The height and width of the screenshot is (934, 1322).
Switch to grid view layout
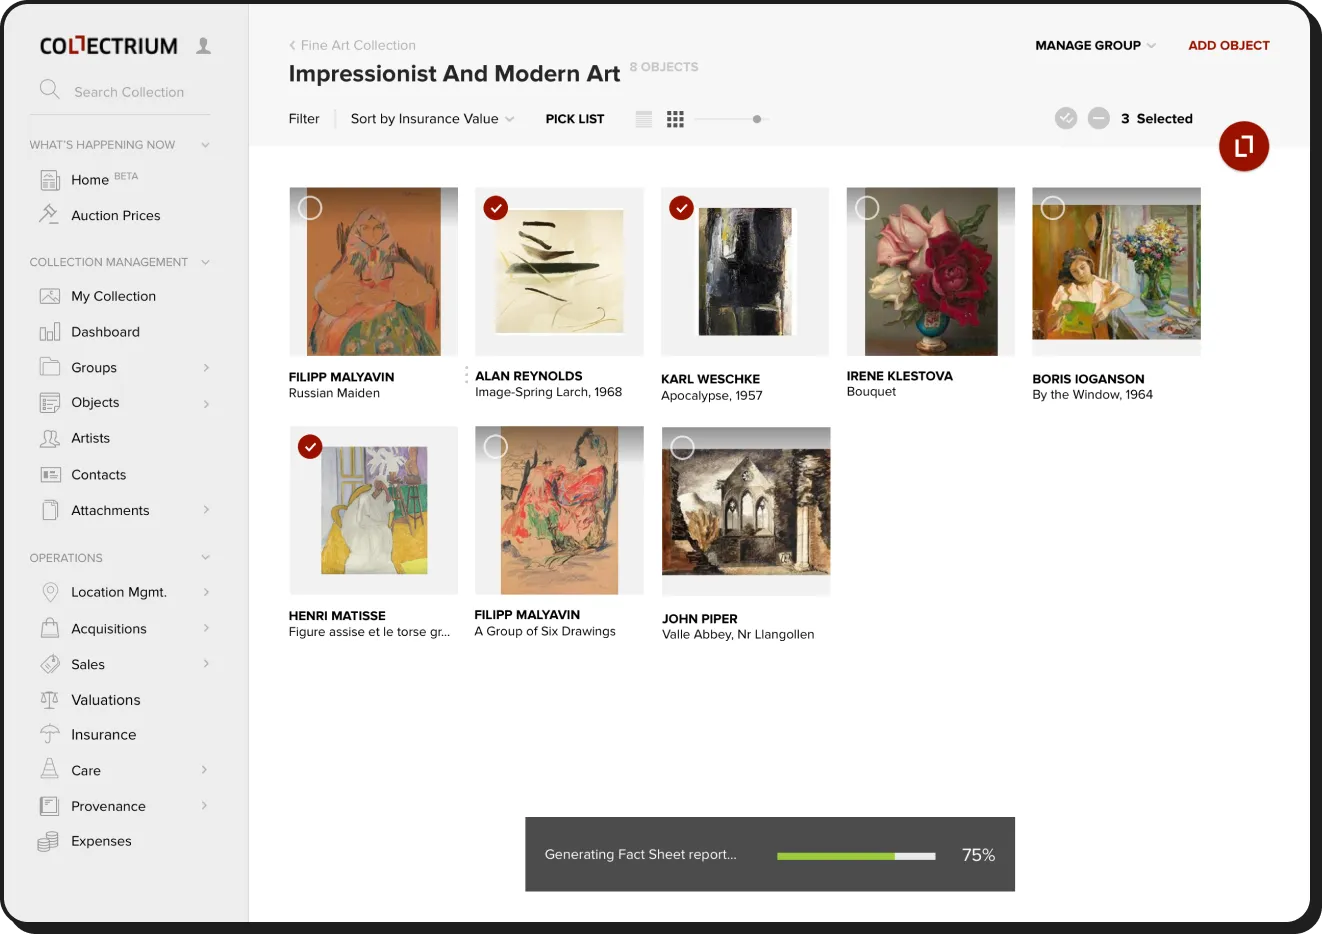(x=675, y=118)
